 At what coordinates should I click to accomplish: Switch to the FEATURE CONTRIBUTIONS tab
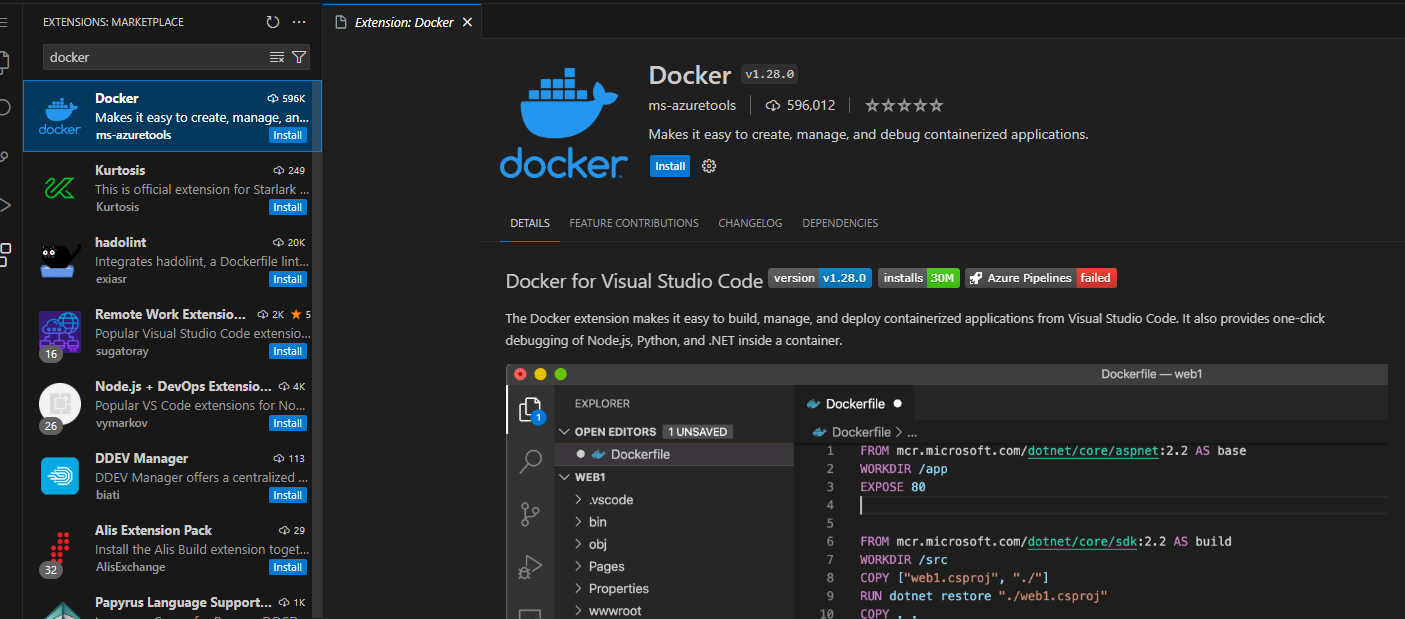click(x=634, y=223)
